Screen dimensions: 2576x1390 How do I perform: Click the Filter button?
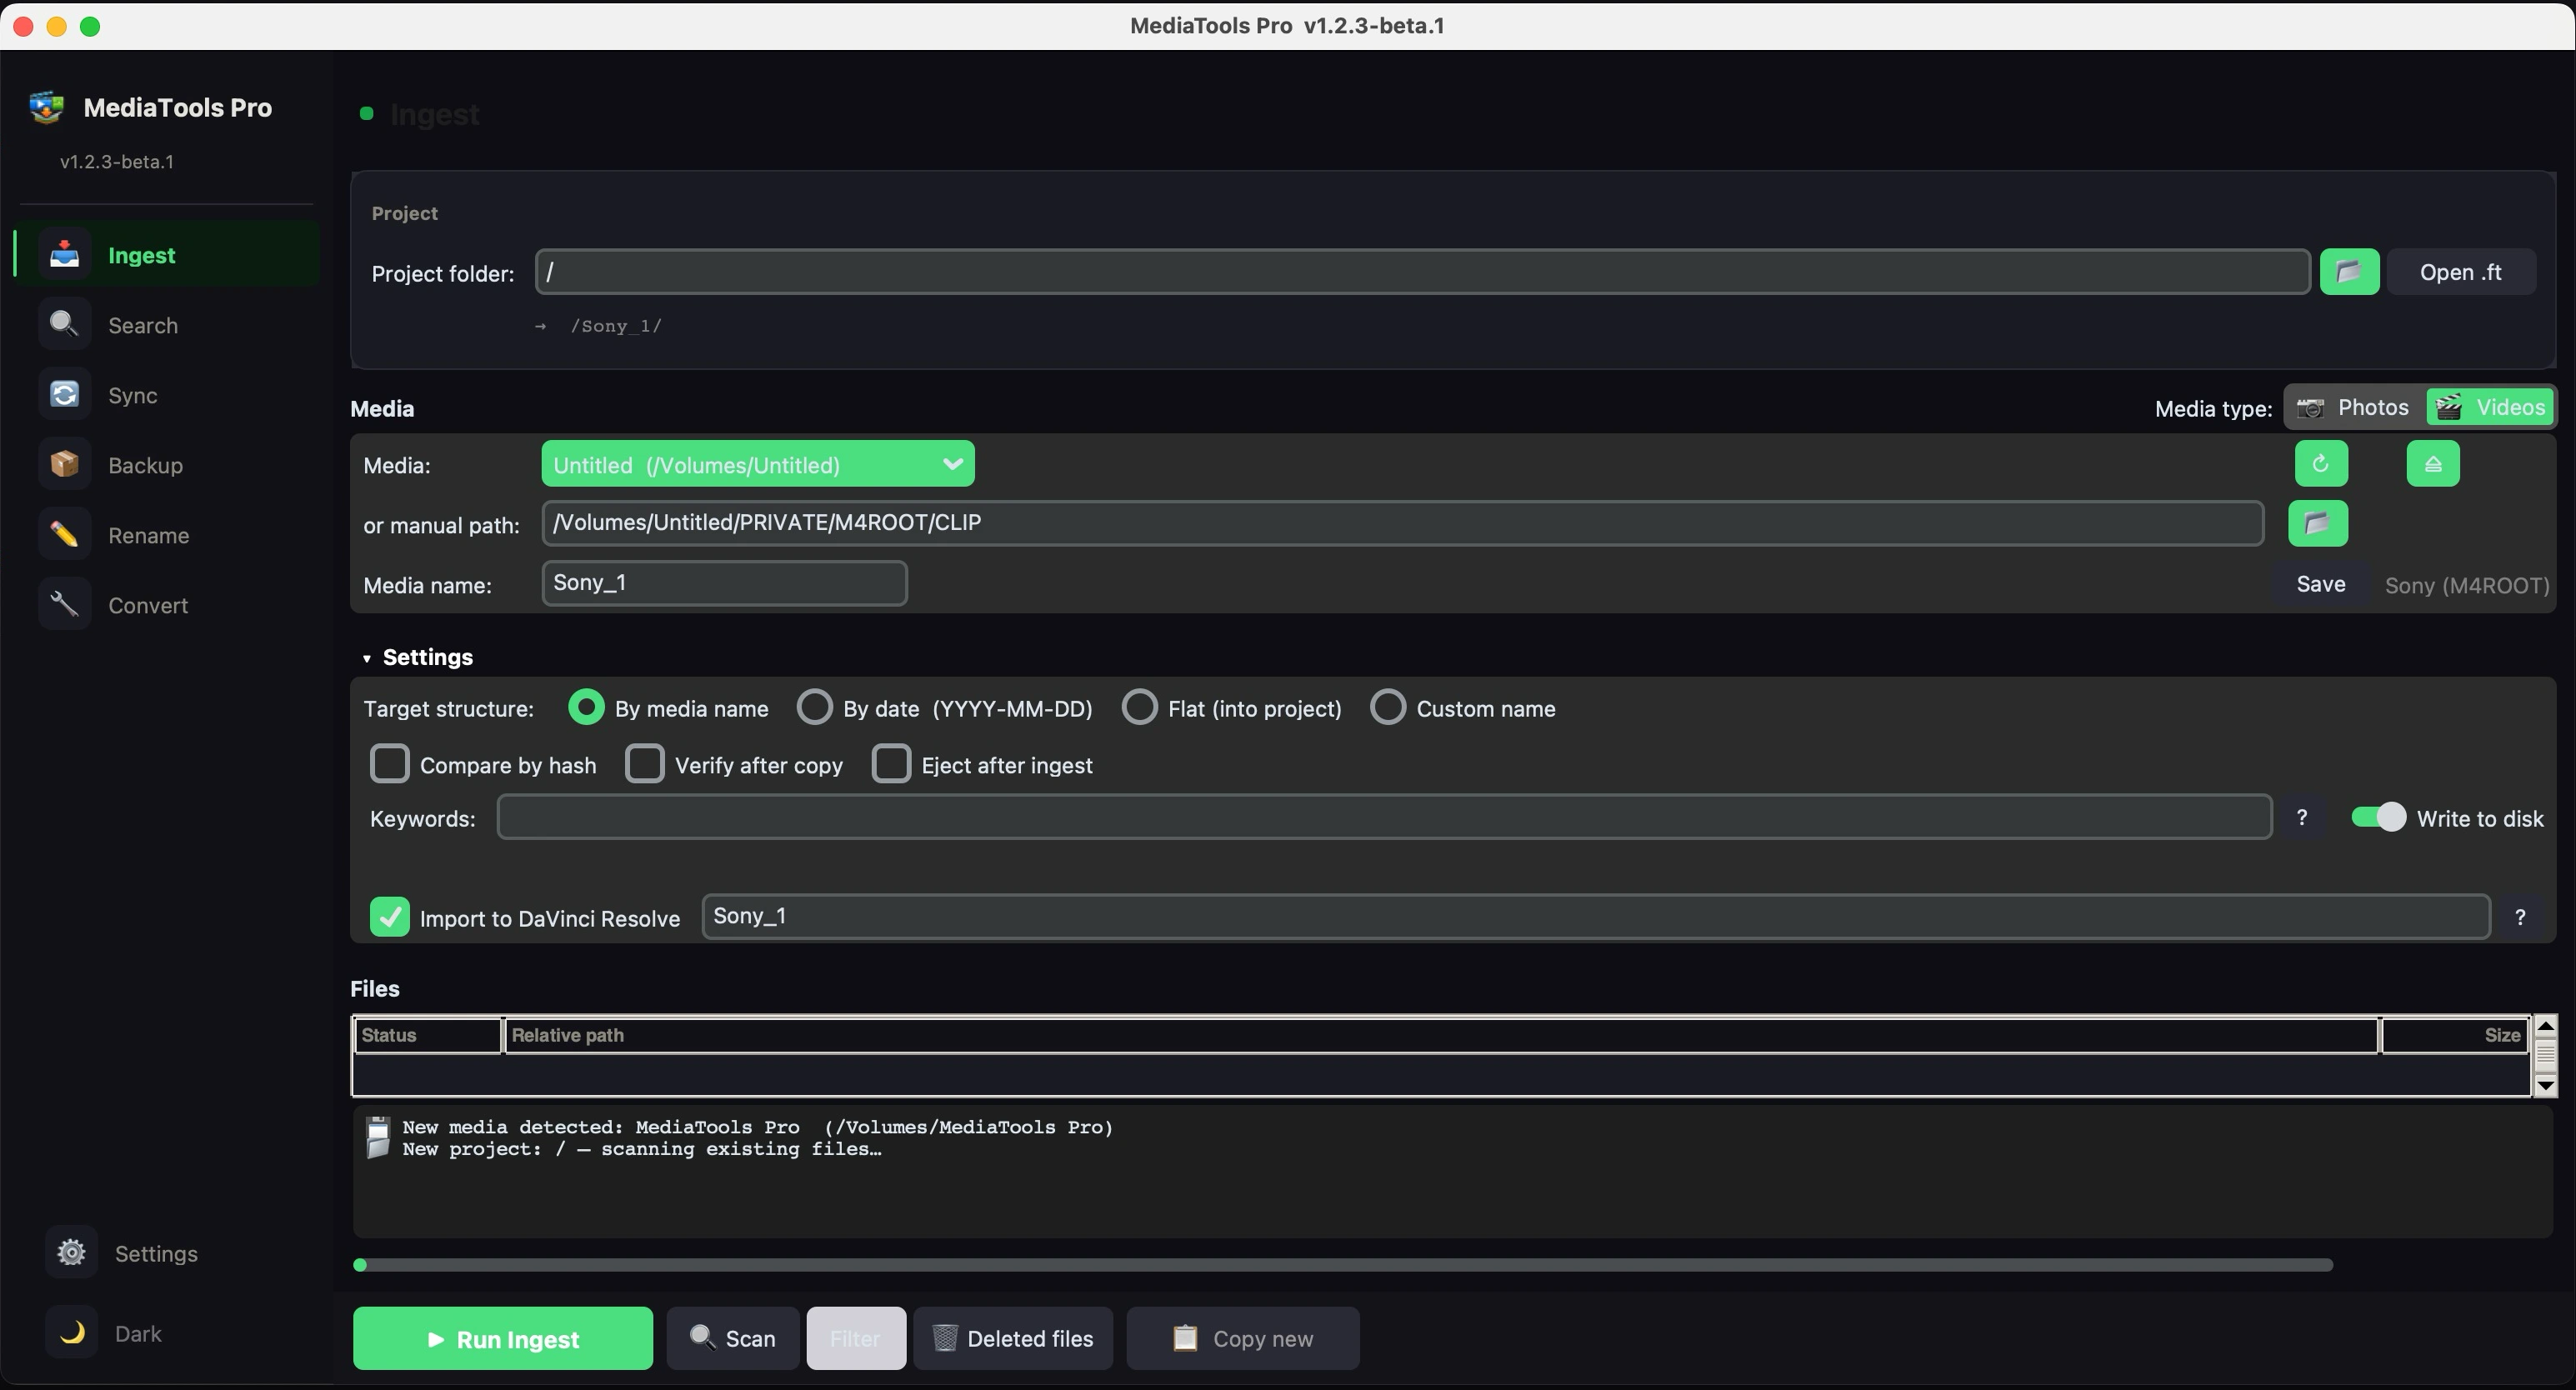(x=856, y=1338)
